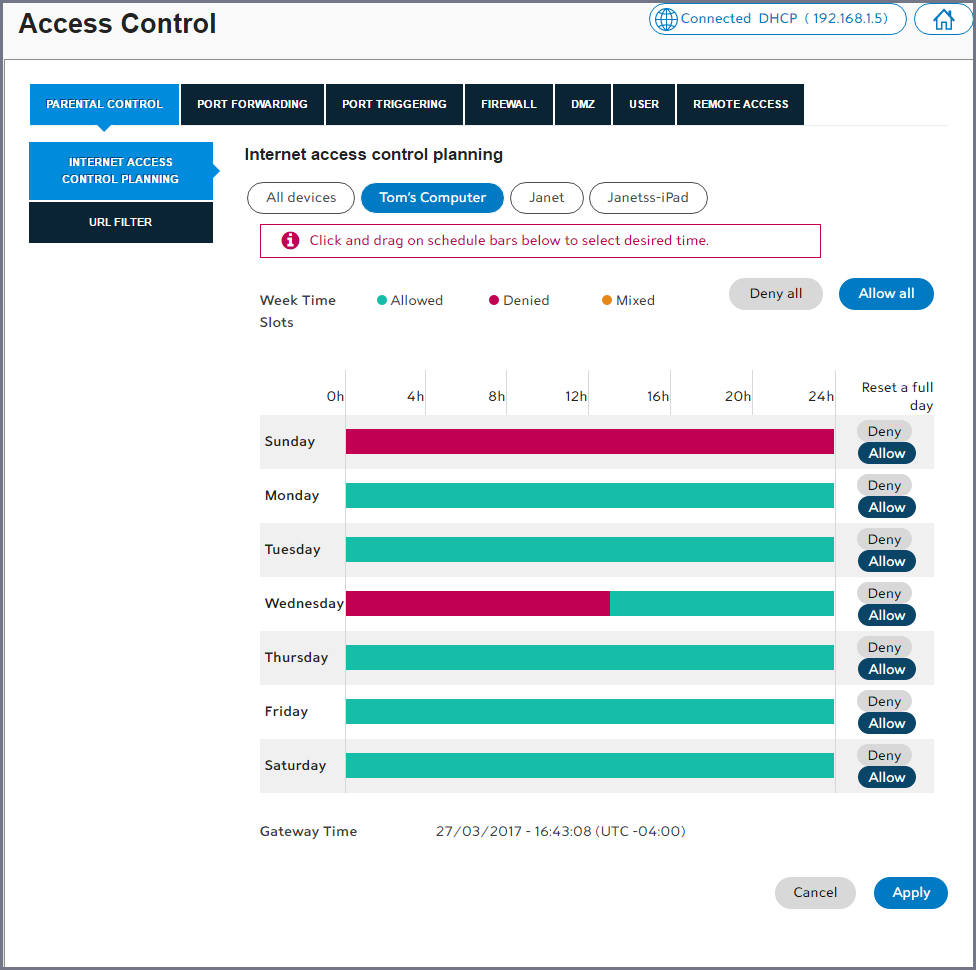The height and width of the screenshot is (970, 976).
Task: Select the All devices filter
Action: [301, 198]
